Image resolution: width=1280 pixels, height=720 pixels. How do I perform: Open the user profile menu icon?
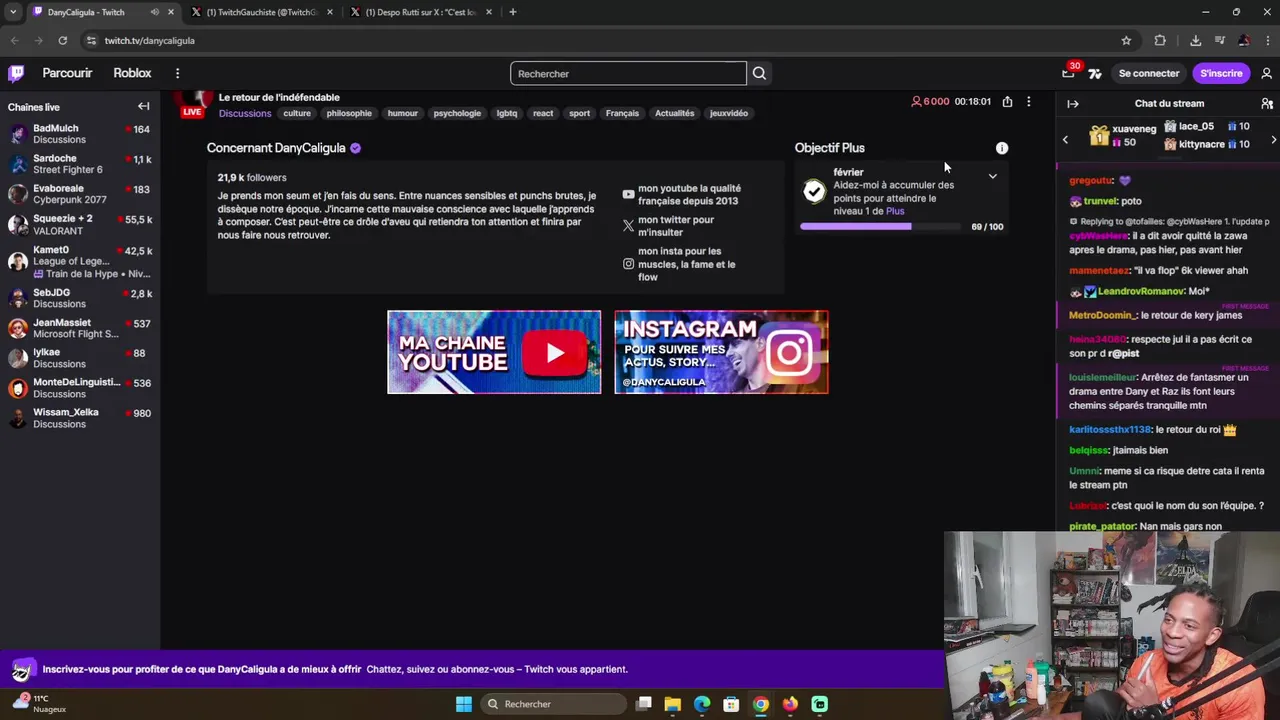pos(1266,73)
